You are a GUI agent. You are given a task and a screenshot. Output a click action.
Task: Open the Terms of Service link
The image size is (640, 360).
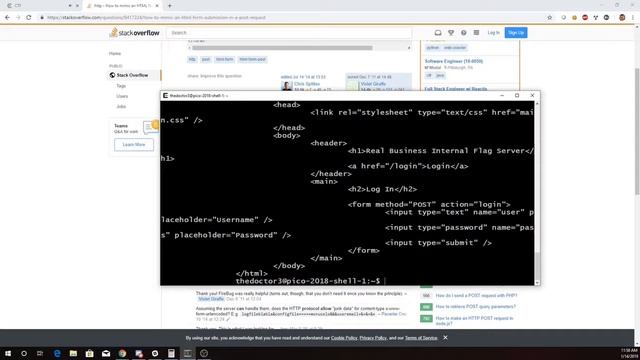click(421, 338)
